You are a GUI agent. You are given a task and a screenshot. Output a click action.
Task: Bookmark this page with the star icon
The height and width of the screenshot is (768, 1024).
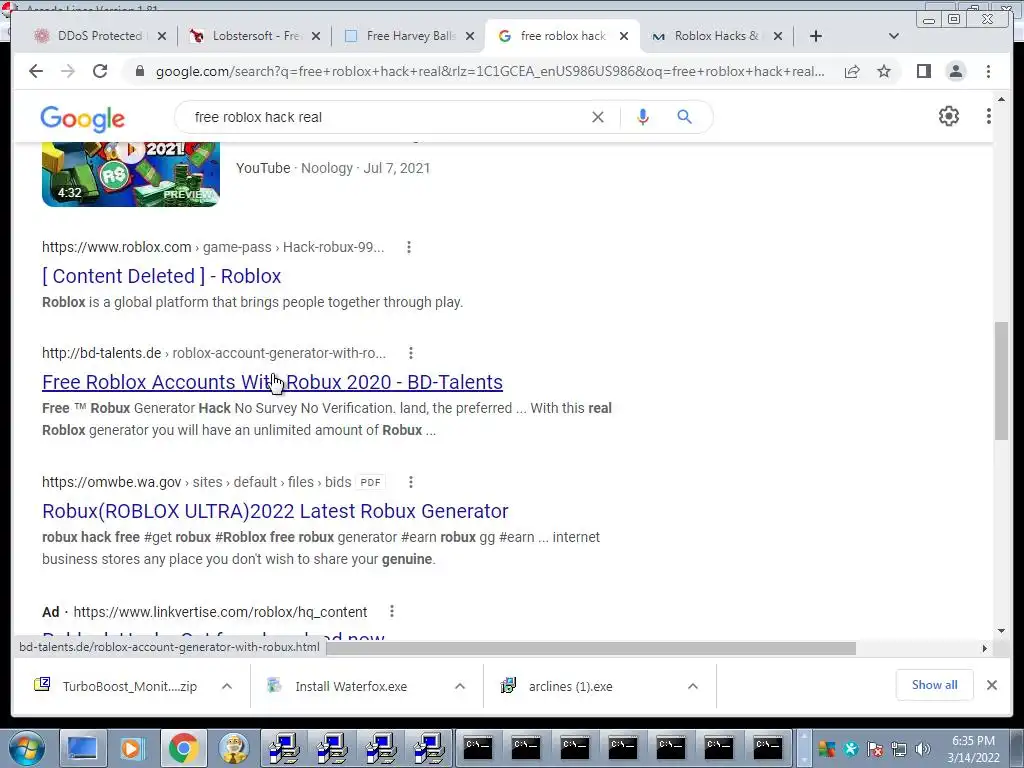tap(884, 71)
